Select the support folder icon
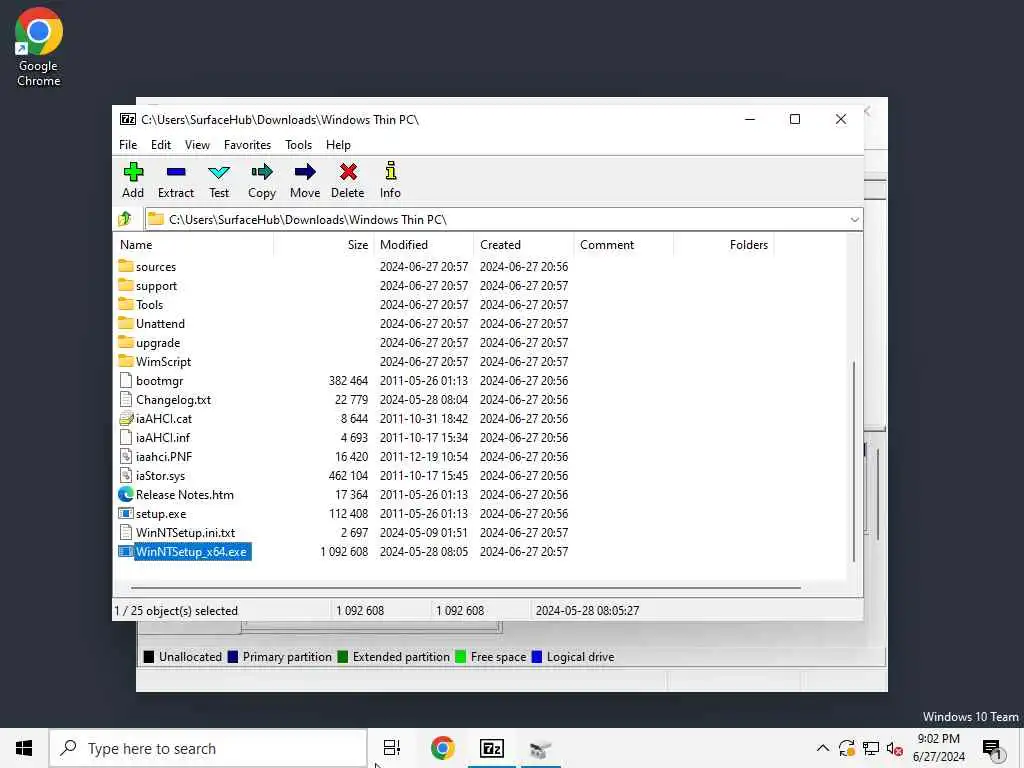The width and height of the screenshot is (1024, 768). 126,285
